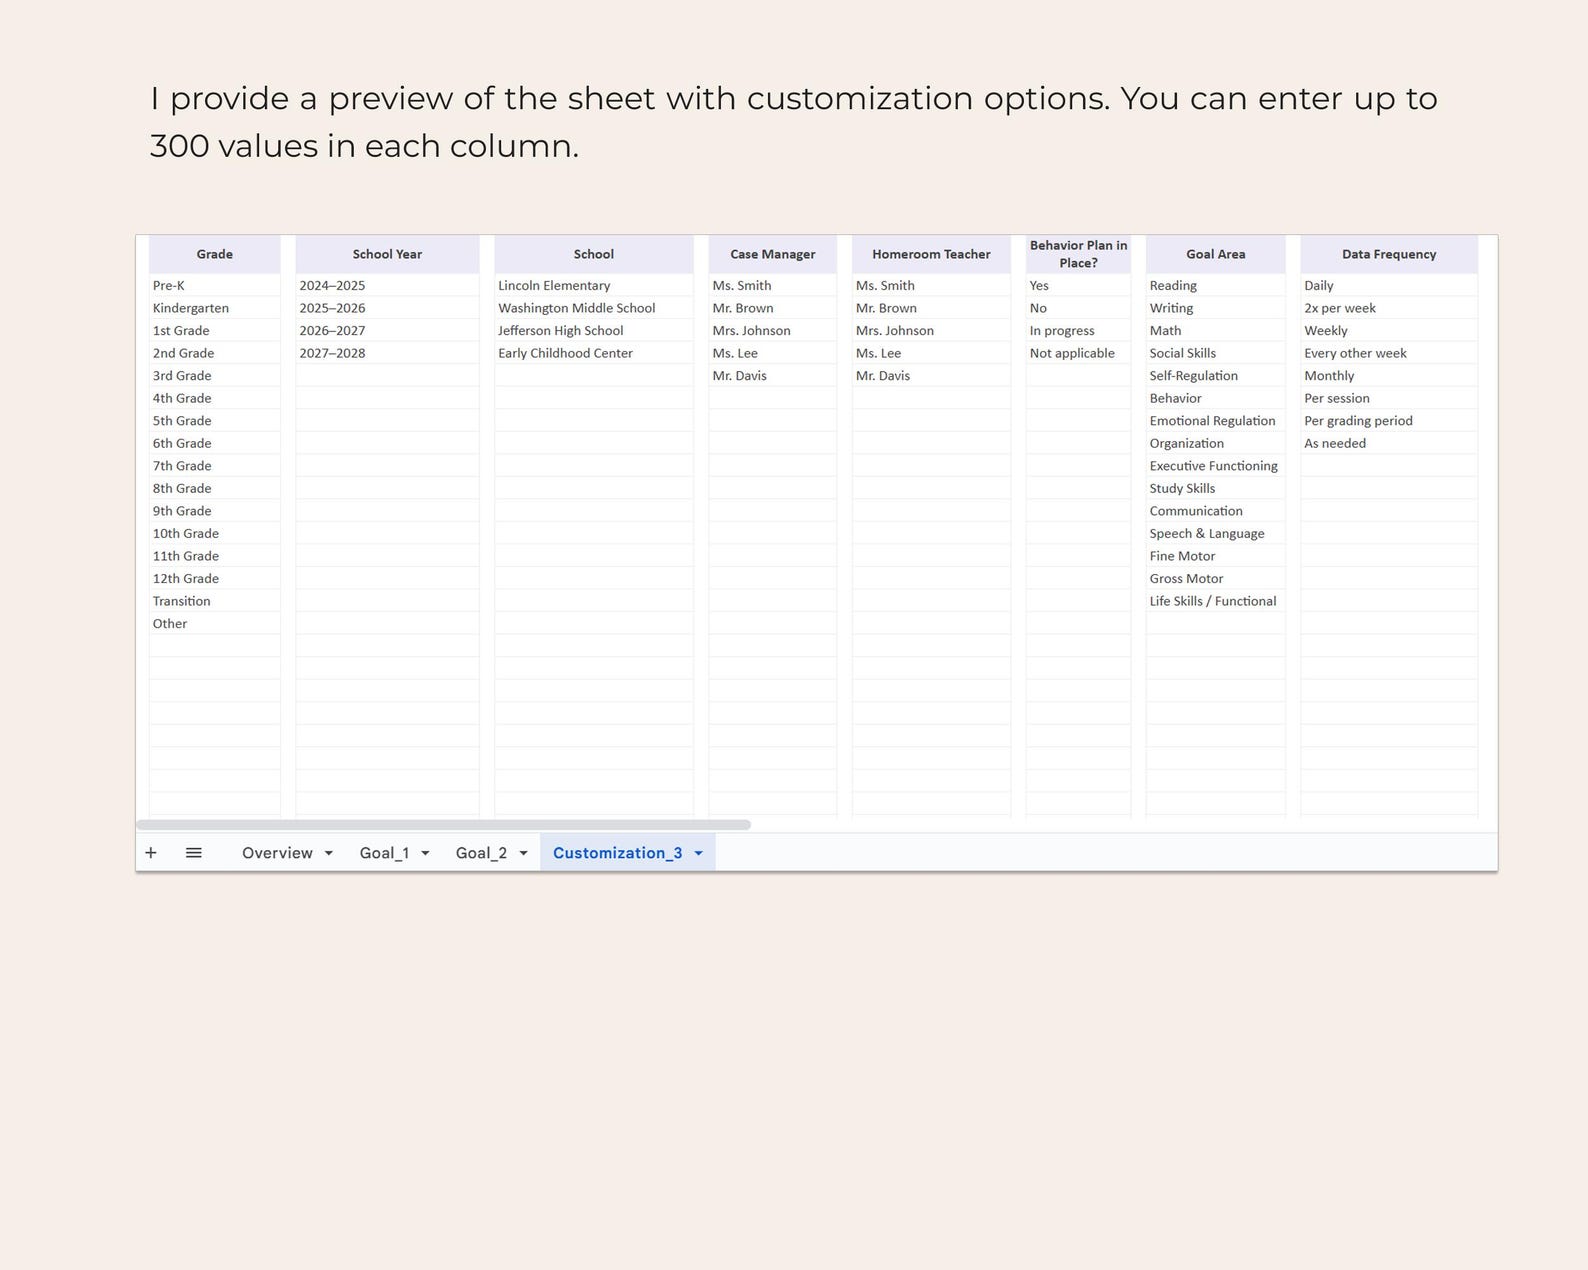The image size is (1588, 1270).
Task: Switch to the Goal_2 sheet tab
Action: (481, 853)
